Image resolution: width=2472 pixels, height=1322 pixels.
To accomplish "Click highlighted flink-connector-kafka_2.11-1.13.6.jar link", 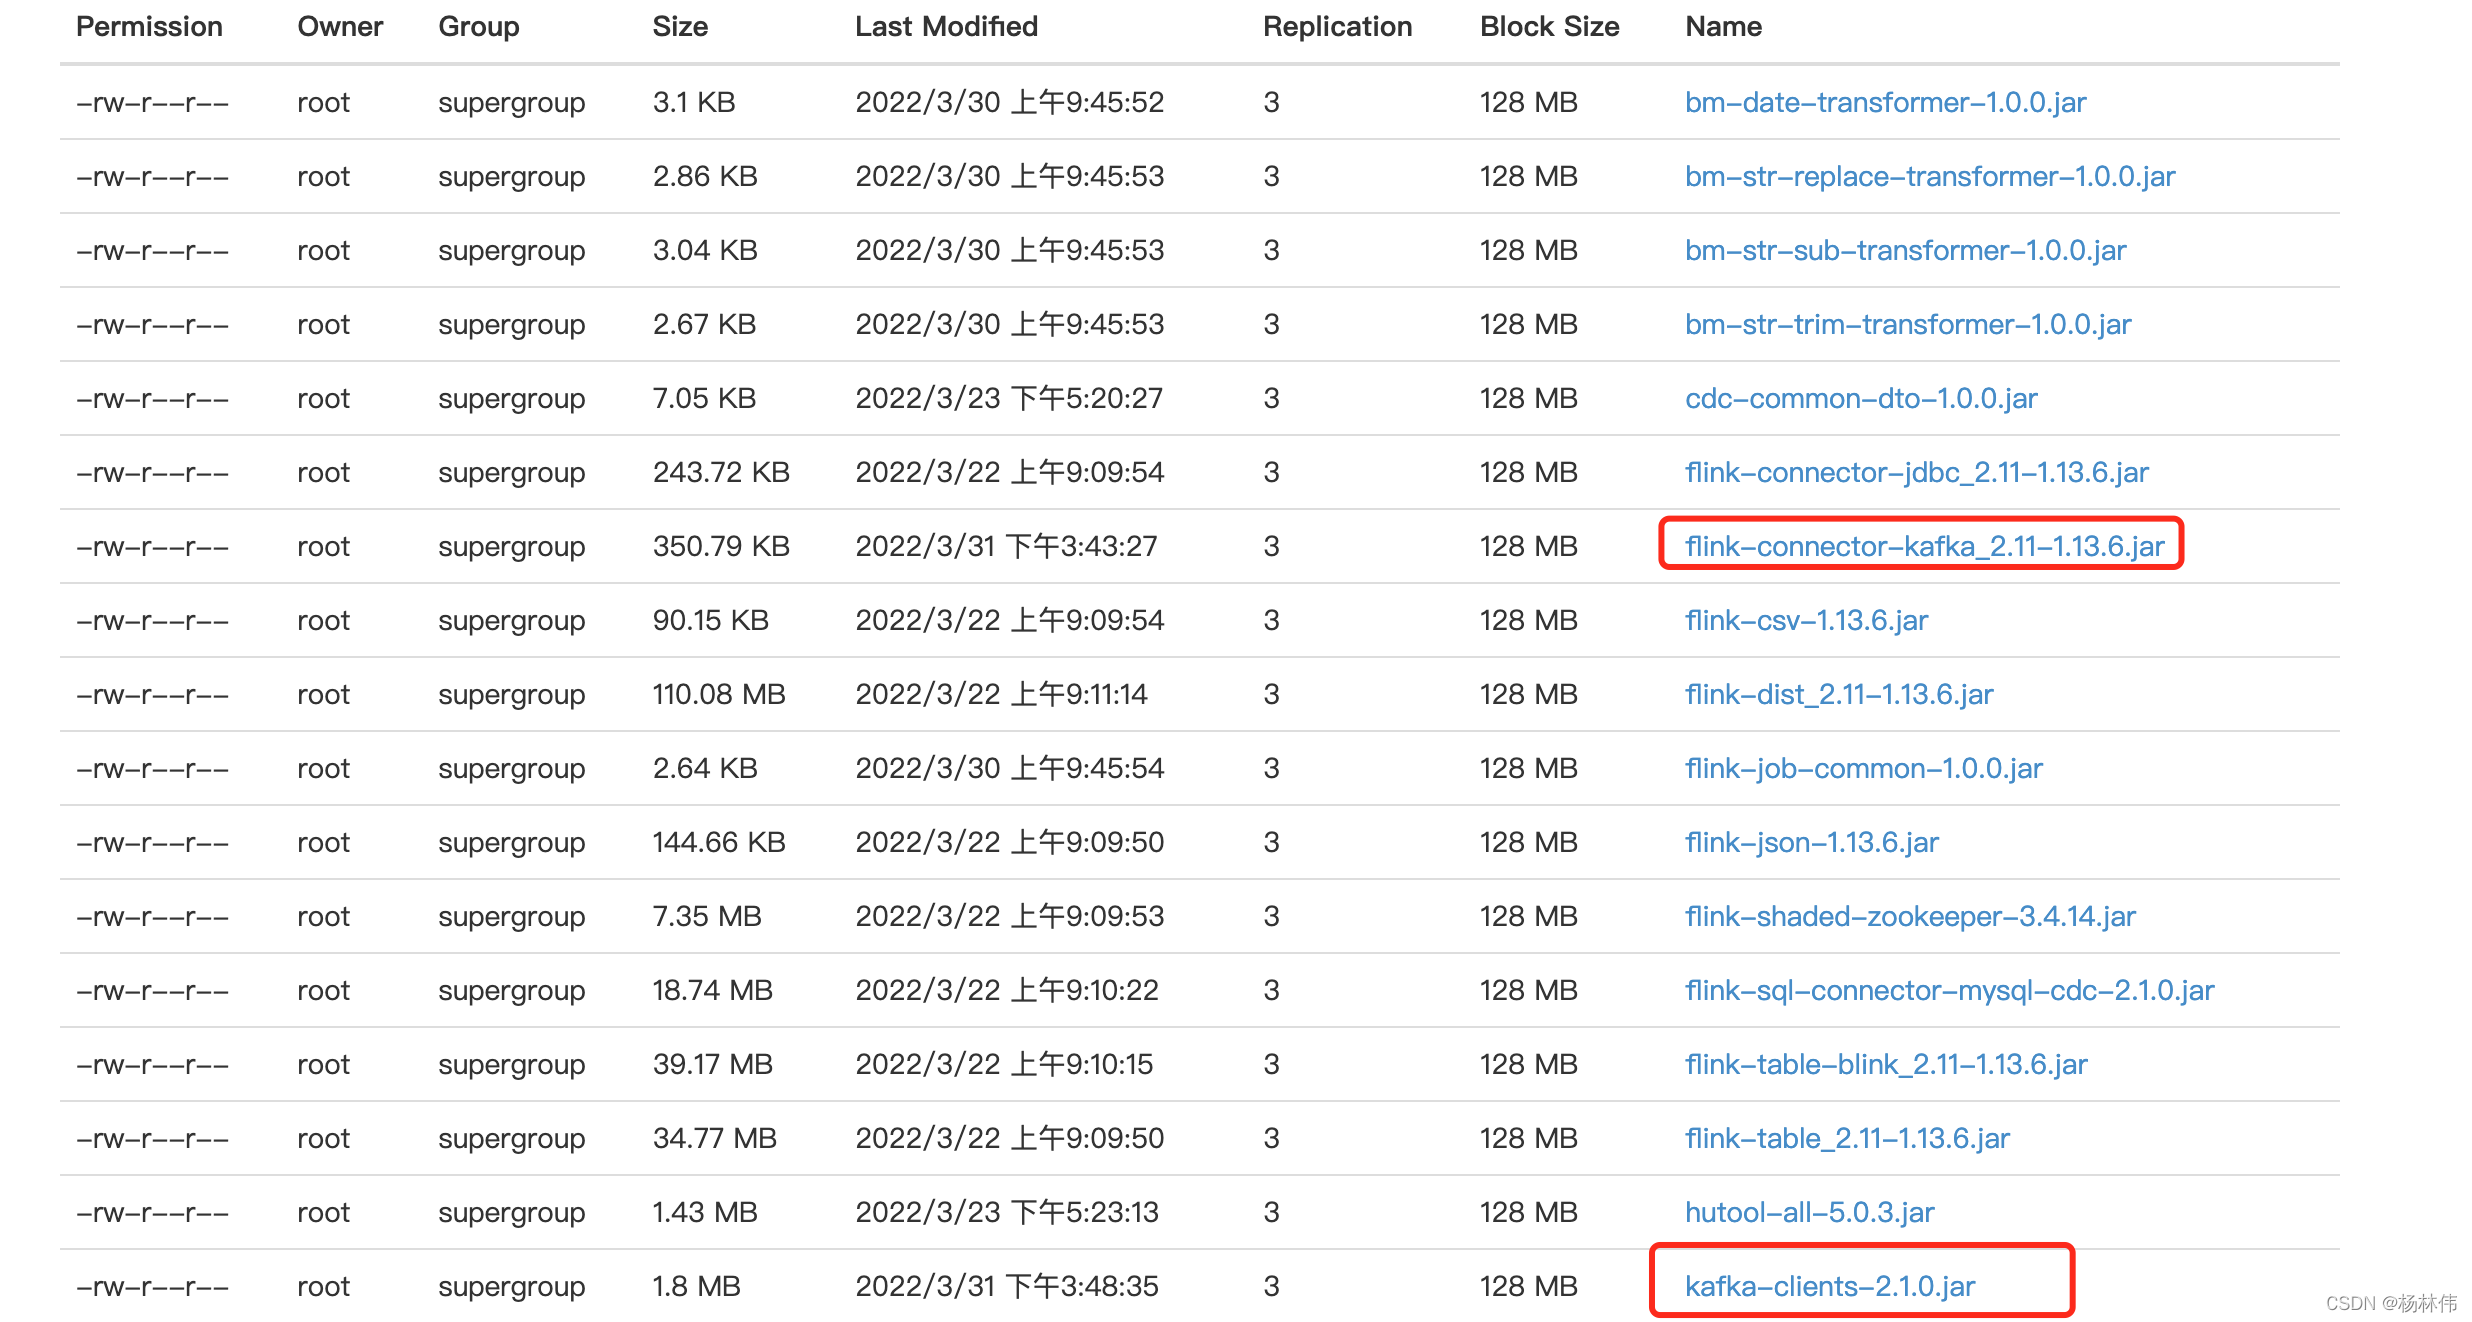I will (x=1923, y=546).
